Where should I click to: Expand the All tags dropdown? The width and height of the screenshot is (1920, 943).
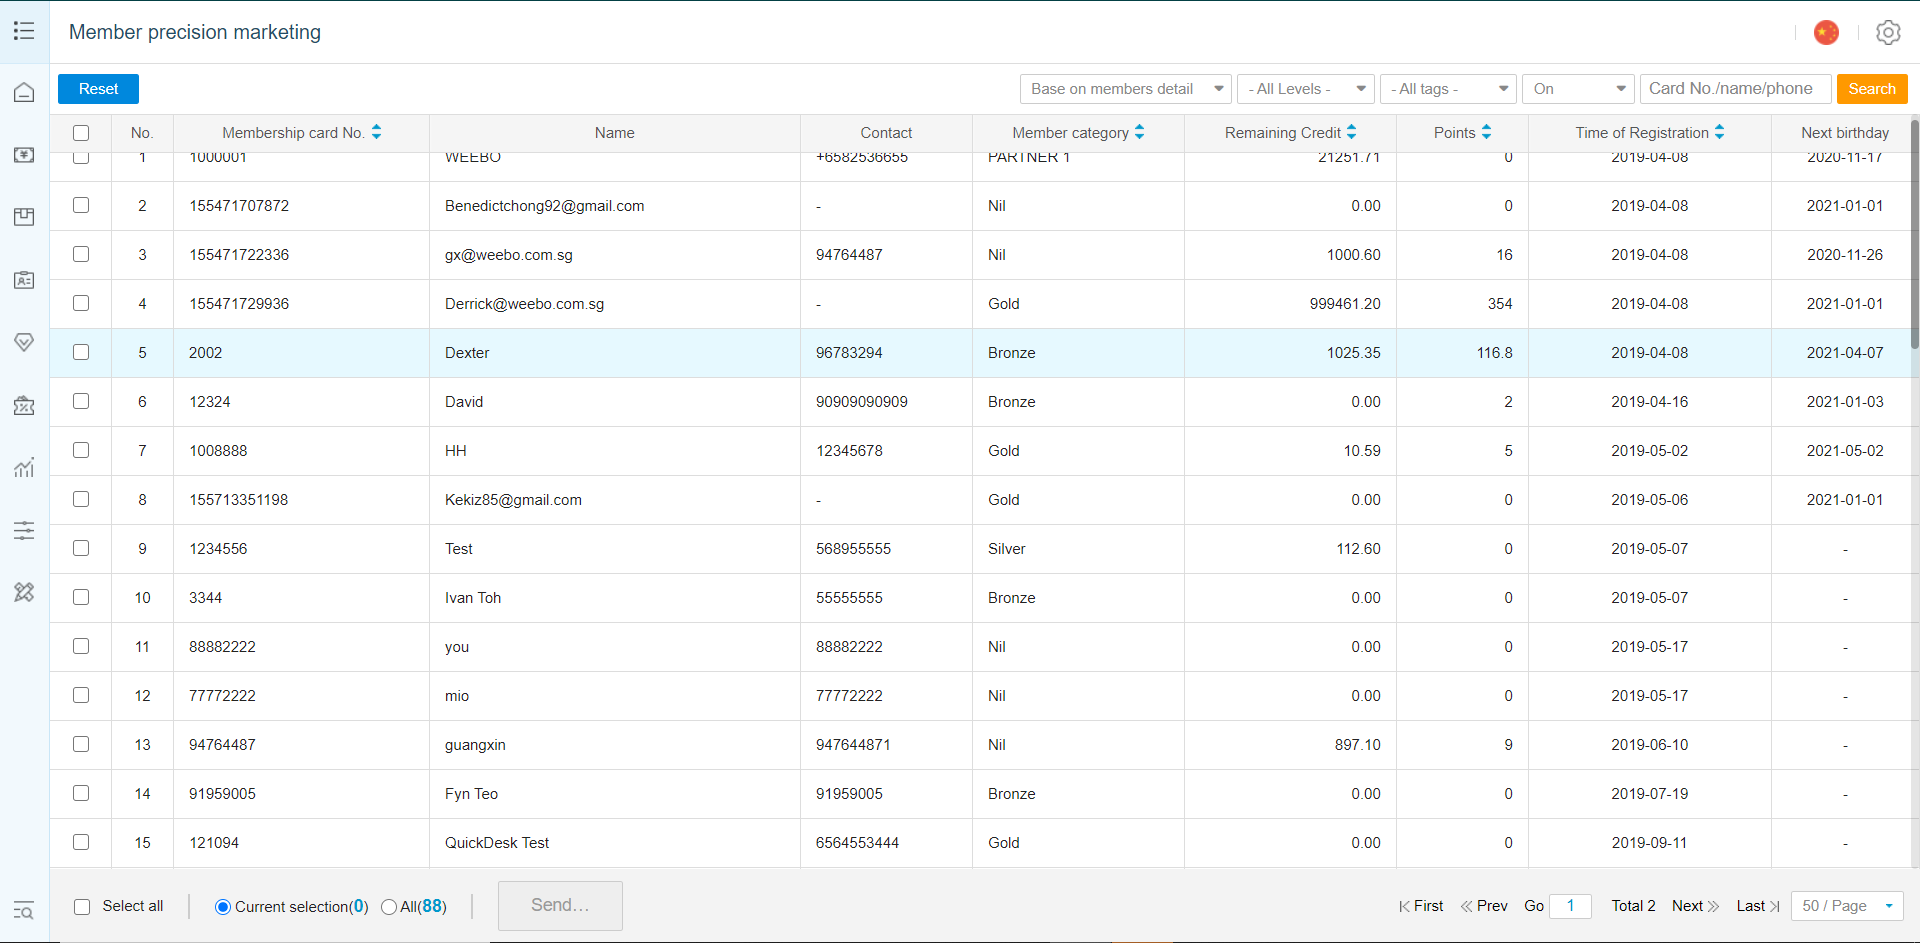1448,89
